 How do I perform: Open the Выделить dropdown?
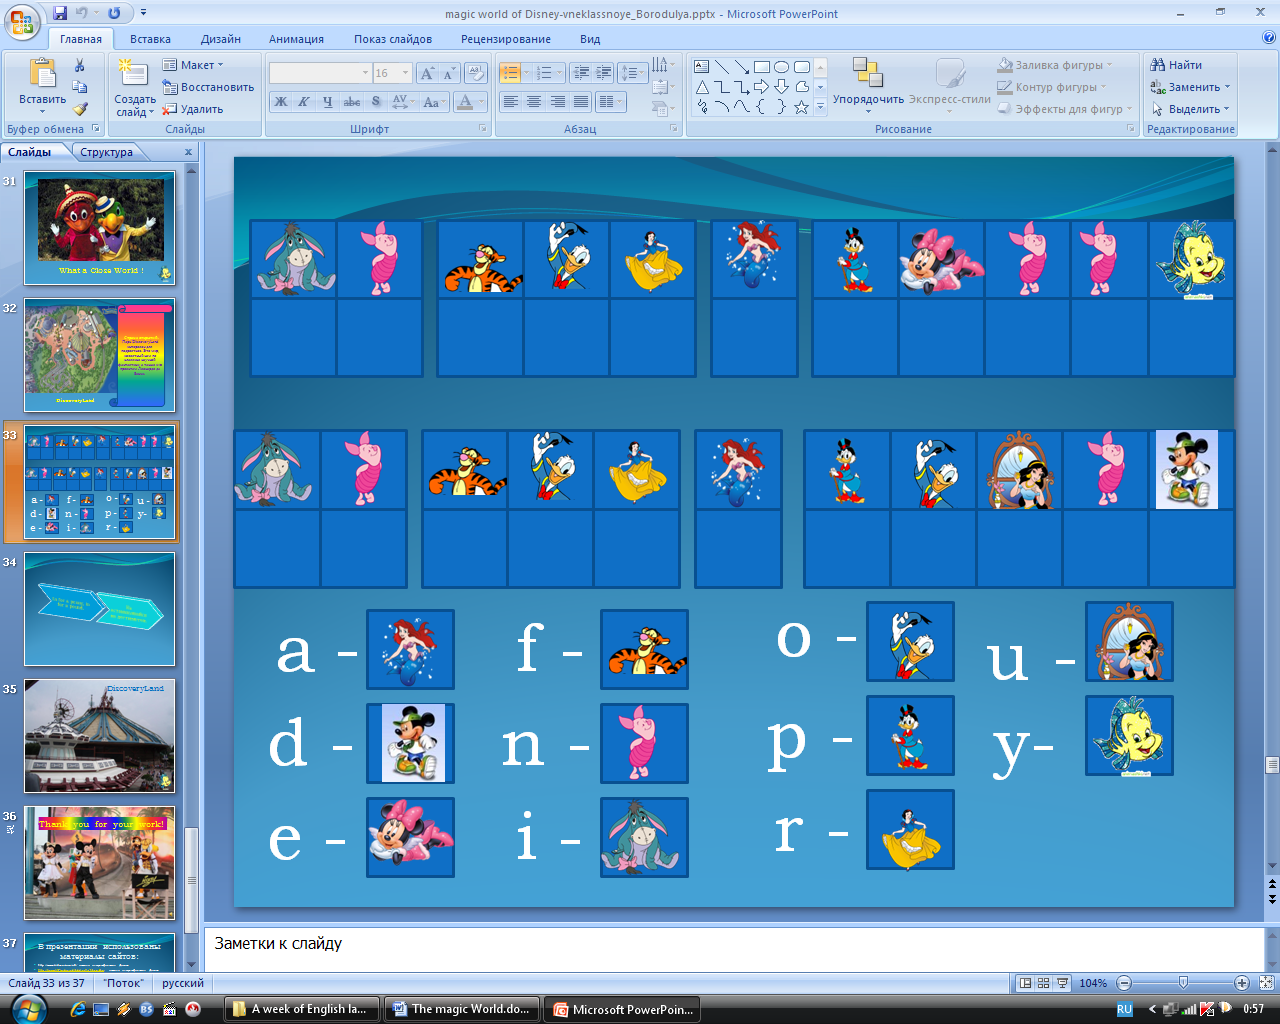click(x=1190, y=109)
